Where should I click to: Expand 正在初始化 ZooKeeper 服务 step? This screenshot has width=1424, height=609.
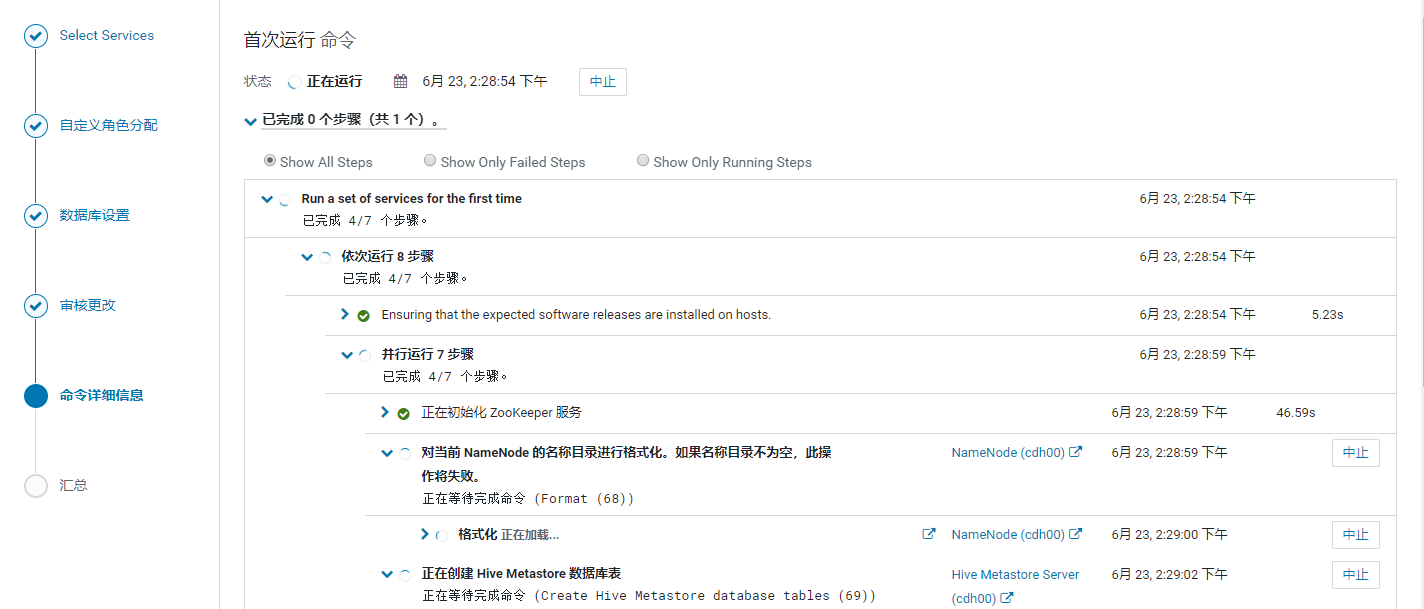pyautogui.click(x=386, y=412)
